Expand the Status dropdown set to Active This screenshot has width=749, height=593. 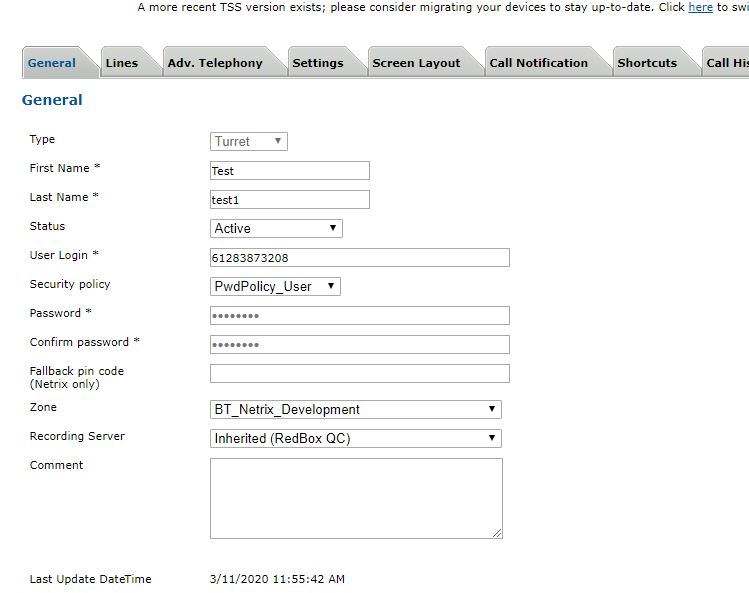click(x=276, y=228)
